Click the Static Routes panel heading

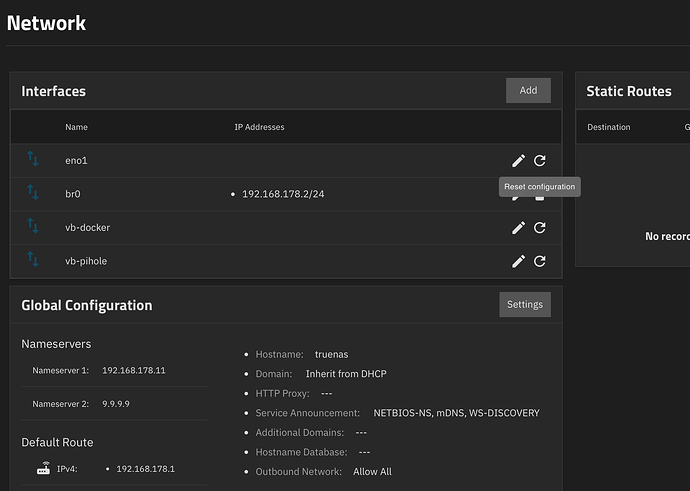629,91
